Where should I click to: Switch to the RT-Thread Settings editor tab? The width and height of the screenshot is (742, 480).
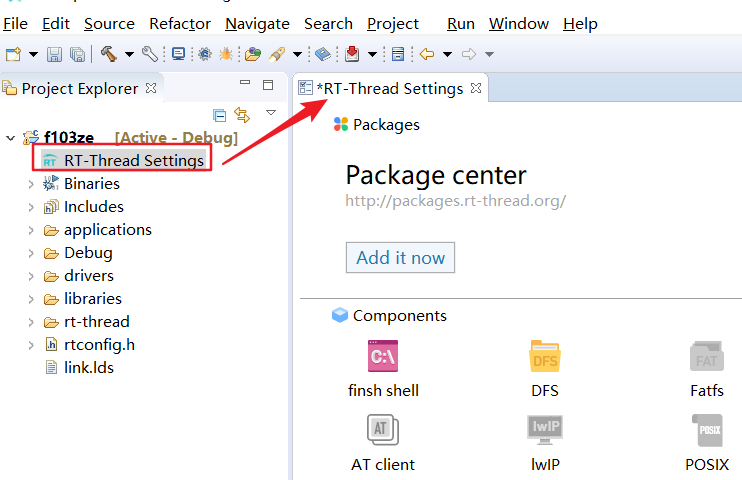point(390,88)
